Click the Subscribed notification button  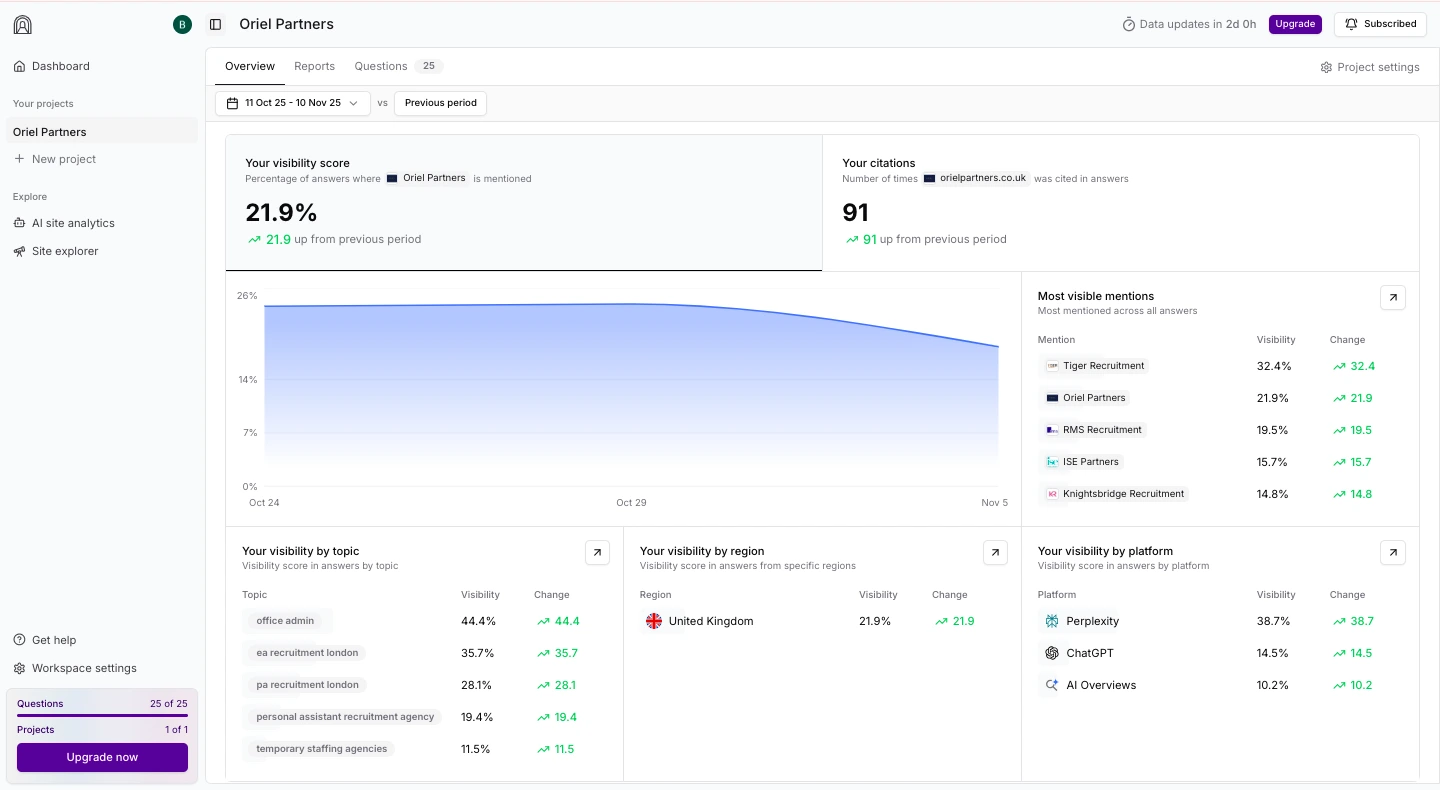(x=1380, y=24)
